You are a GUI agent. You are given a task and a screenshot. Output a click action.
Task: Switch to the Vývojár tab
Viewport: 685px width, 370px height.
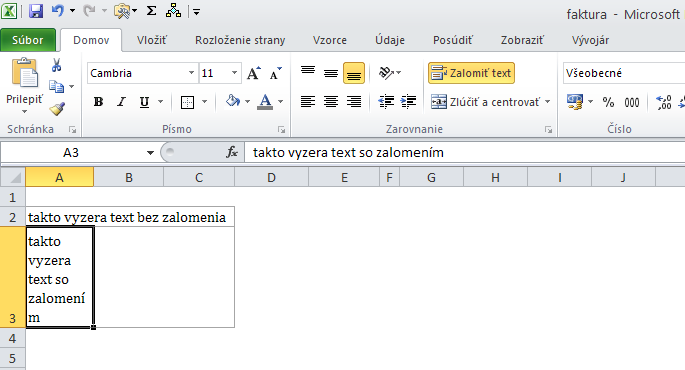pyautogui.click(x=590, y=40)
